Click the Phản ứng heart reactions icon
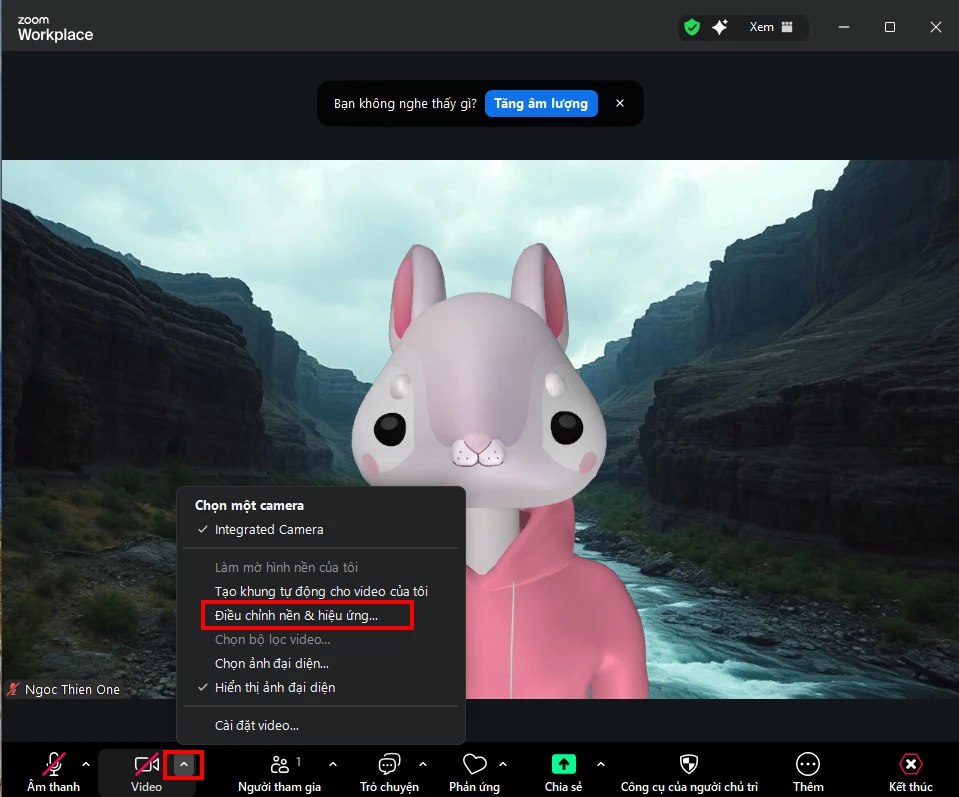This screenshot has width=959, height=797. (475, 766)
